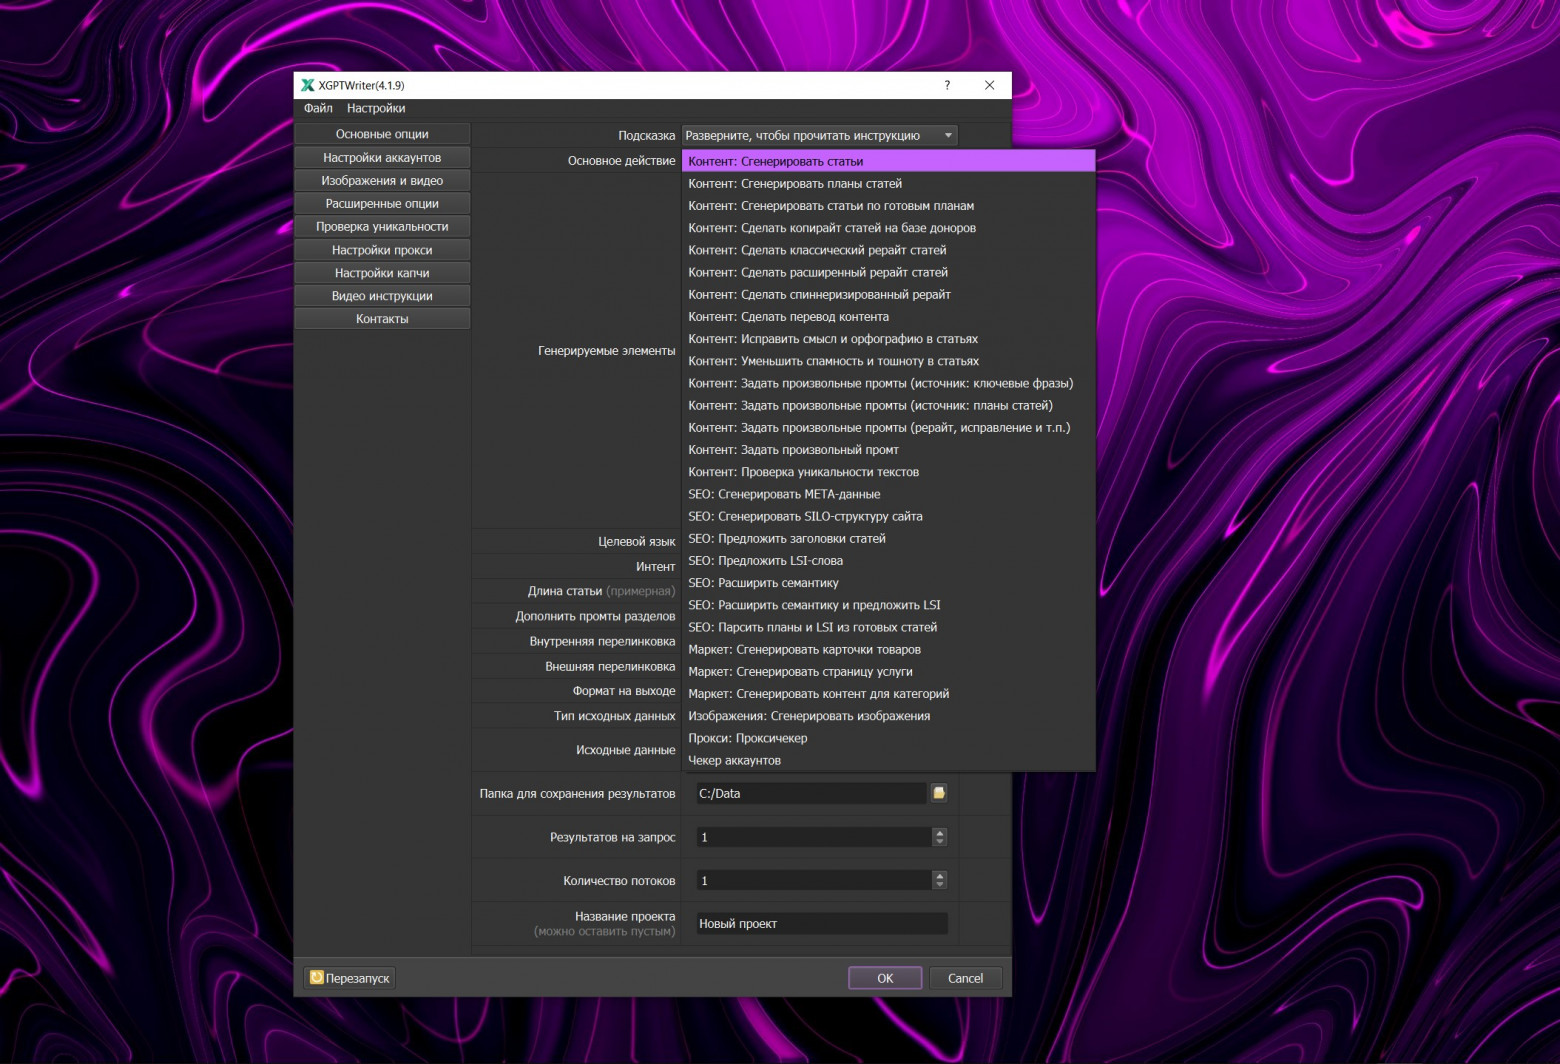
Task: Select Чекер аккаунтов option
Action: pyautogui.click(x=888, y=760)
